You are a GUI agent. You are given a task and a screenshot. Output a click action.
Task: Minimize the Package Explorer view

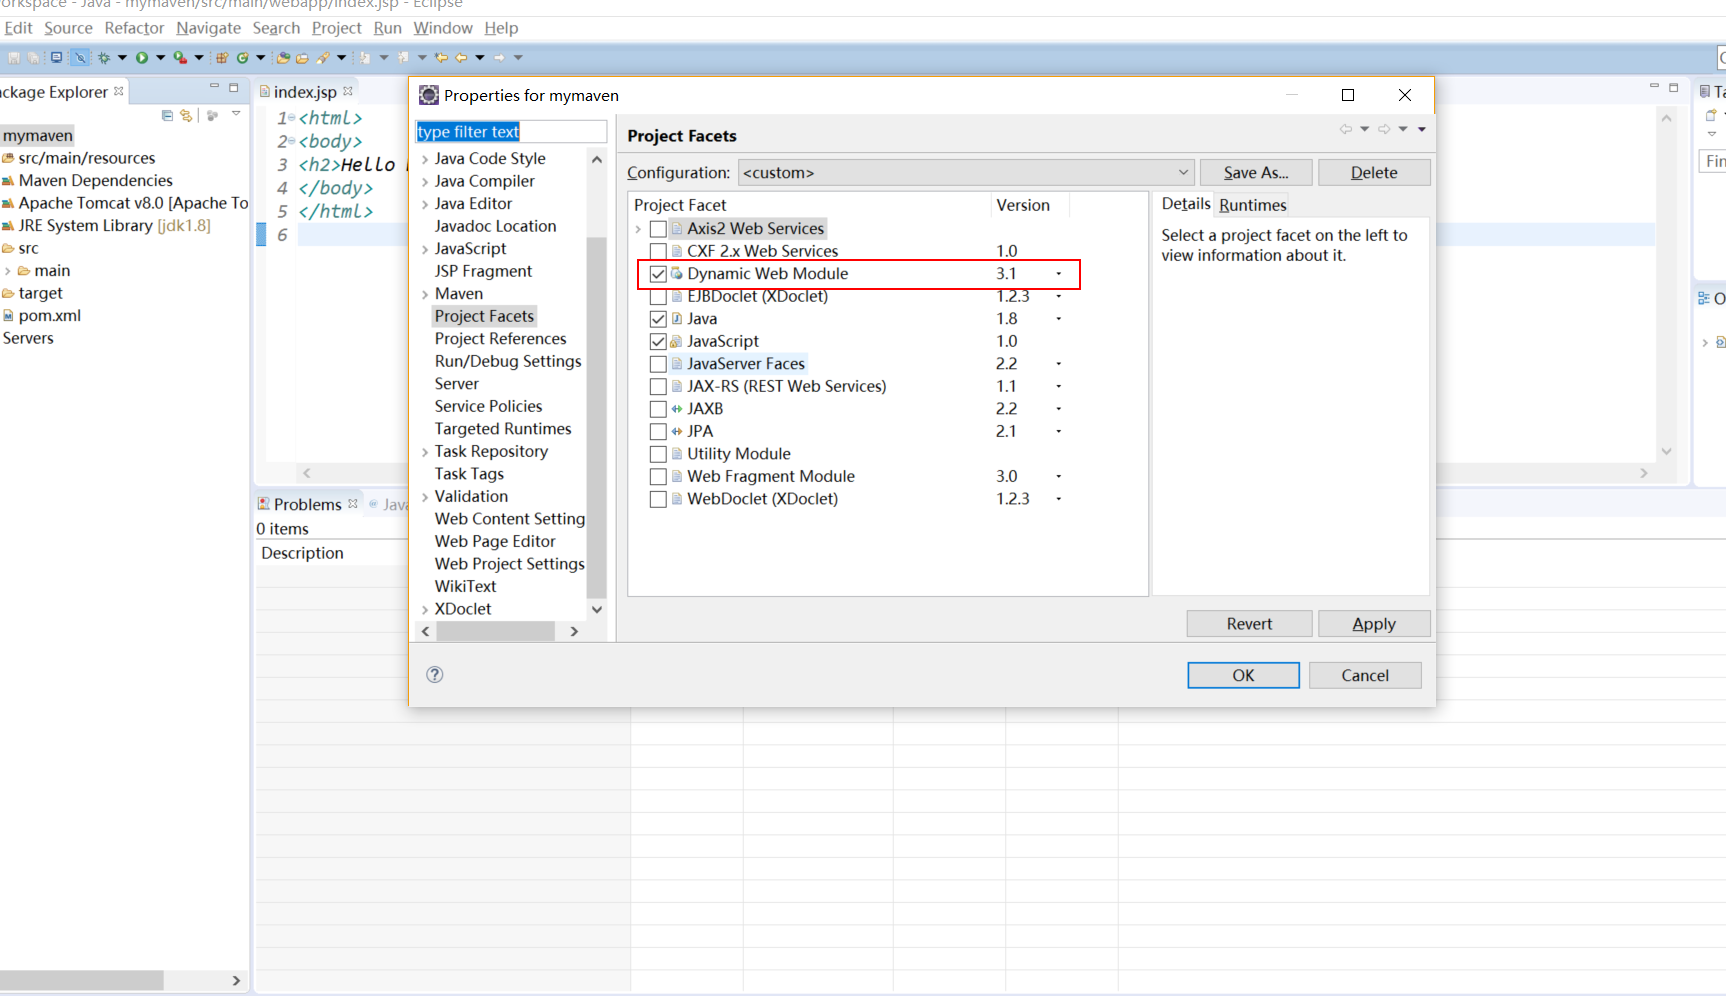(214, 87)
